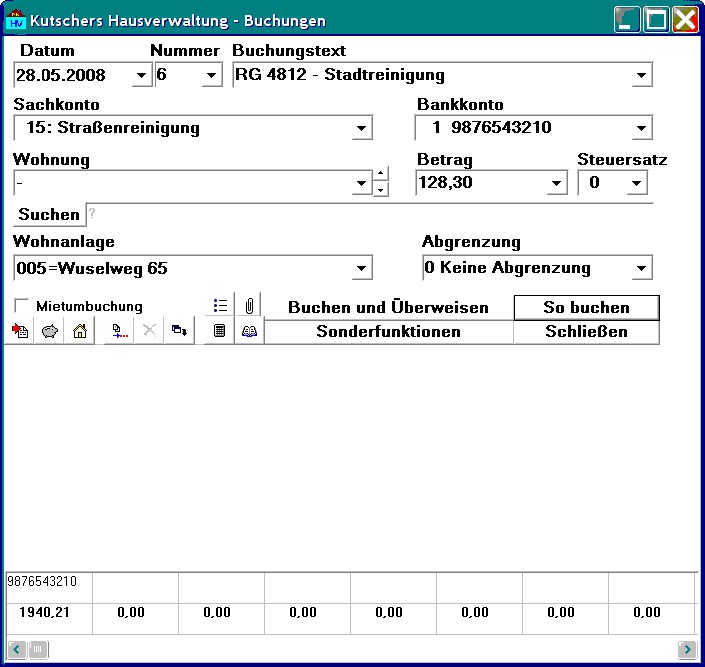Enable the Mietumbuchung checkbox
The width and height of the screenshot is (705, 667).
[x=21, y=306]
